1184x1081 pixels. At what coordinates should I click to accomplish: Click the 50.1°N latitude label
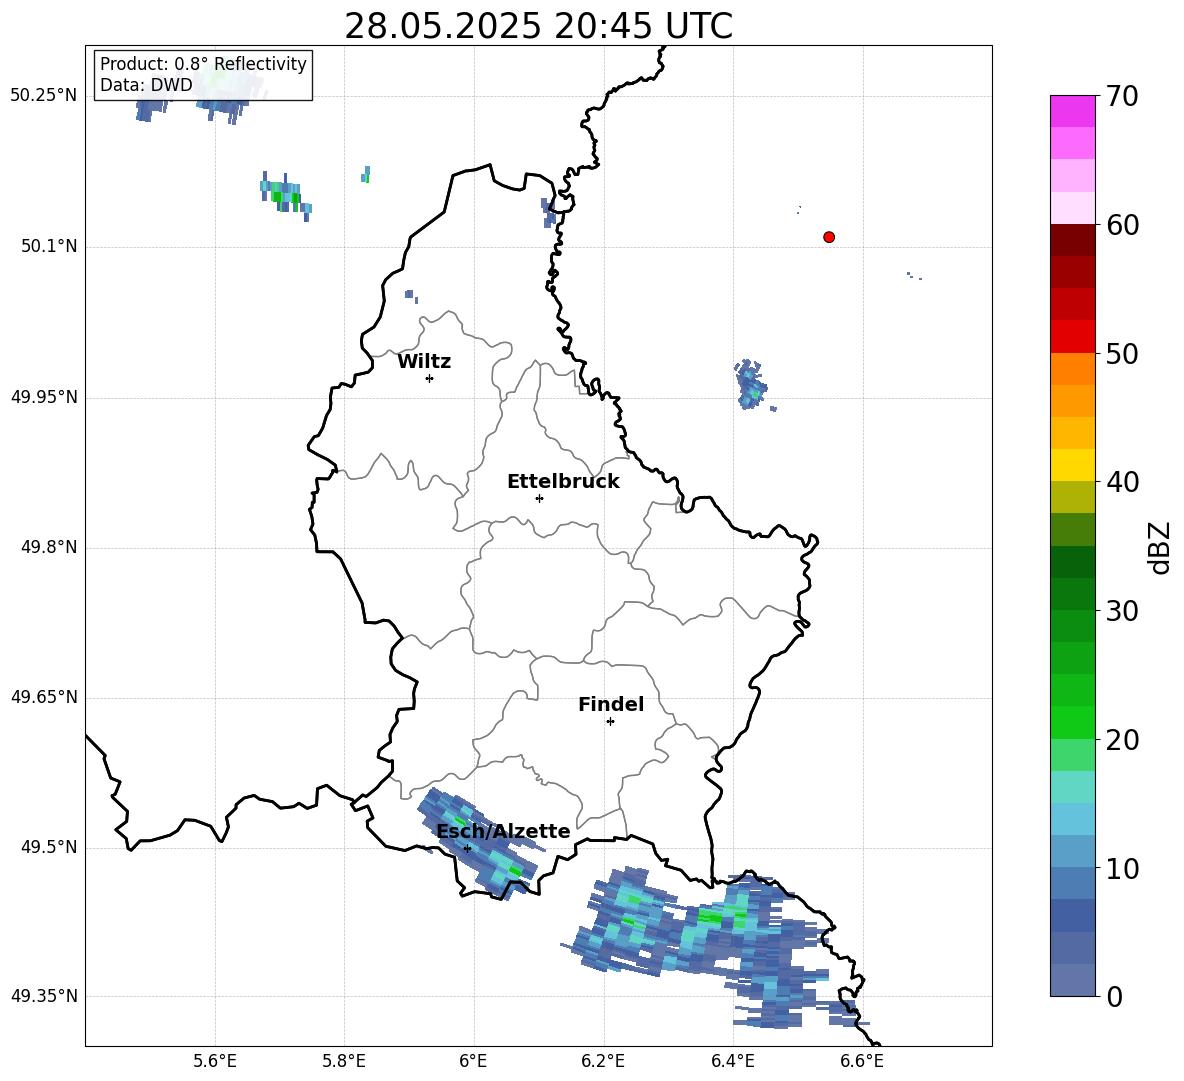coord(48,247)
